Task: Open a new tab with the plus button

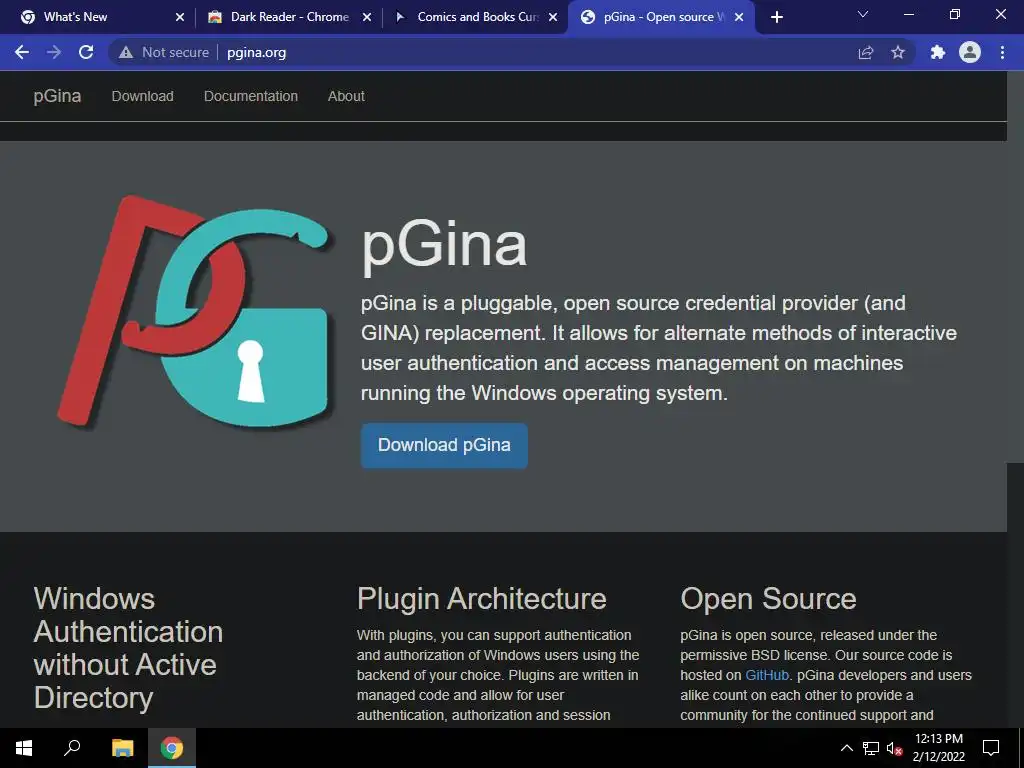Action: pos(776,17)
